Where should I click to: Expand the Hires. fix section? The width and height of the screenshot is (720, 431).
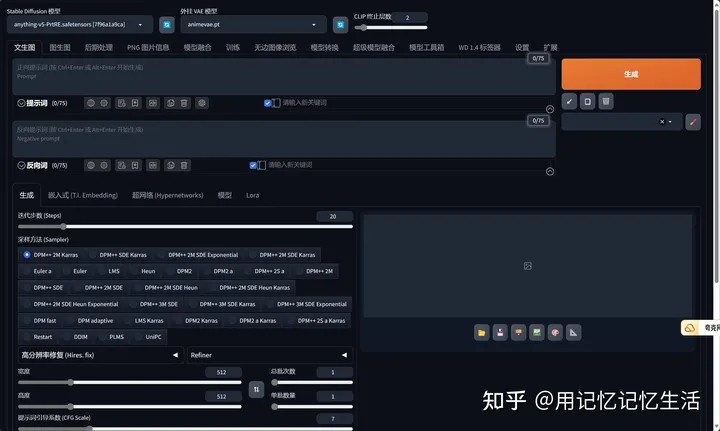98,354
